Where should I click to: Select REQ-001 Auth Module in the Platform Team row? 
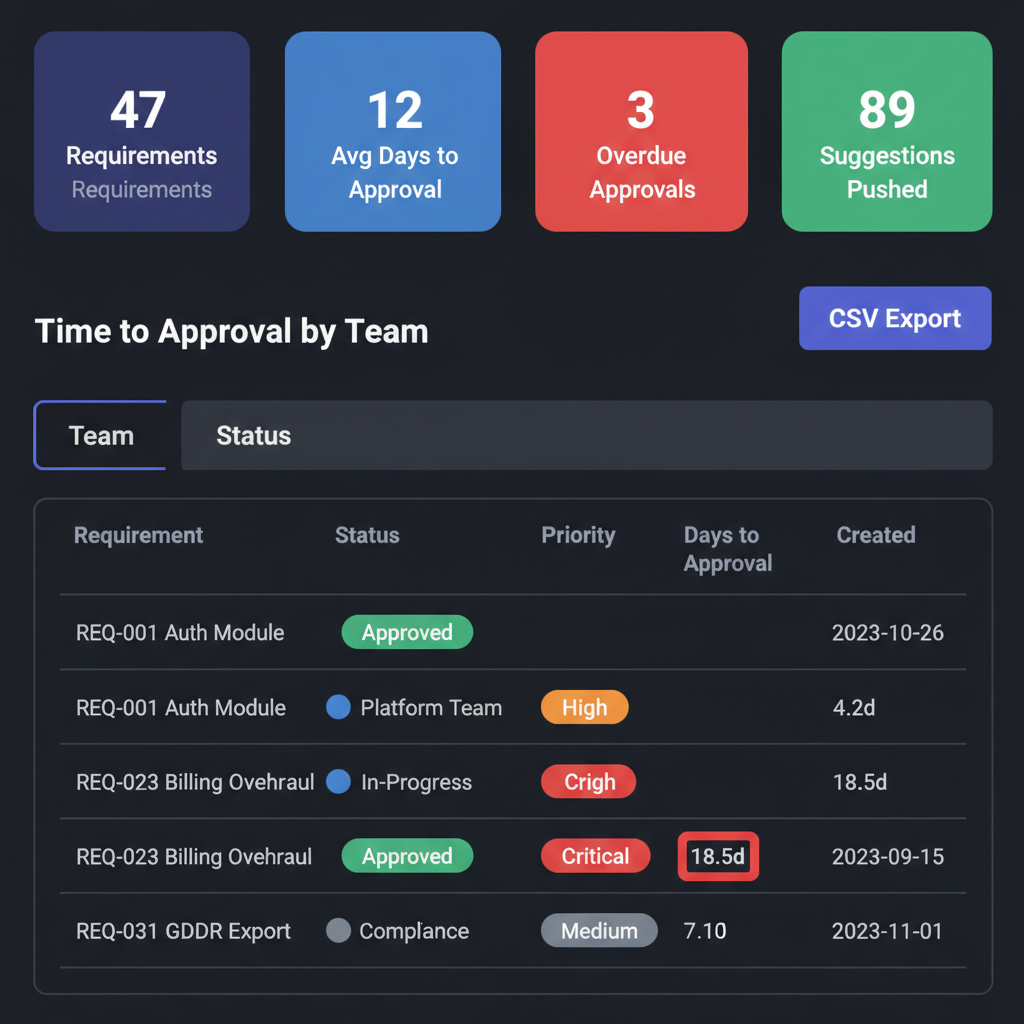click(x=181, y=708)
